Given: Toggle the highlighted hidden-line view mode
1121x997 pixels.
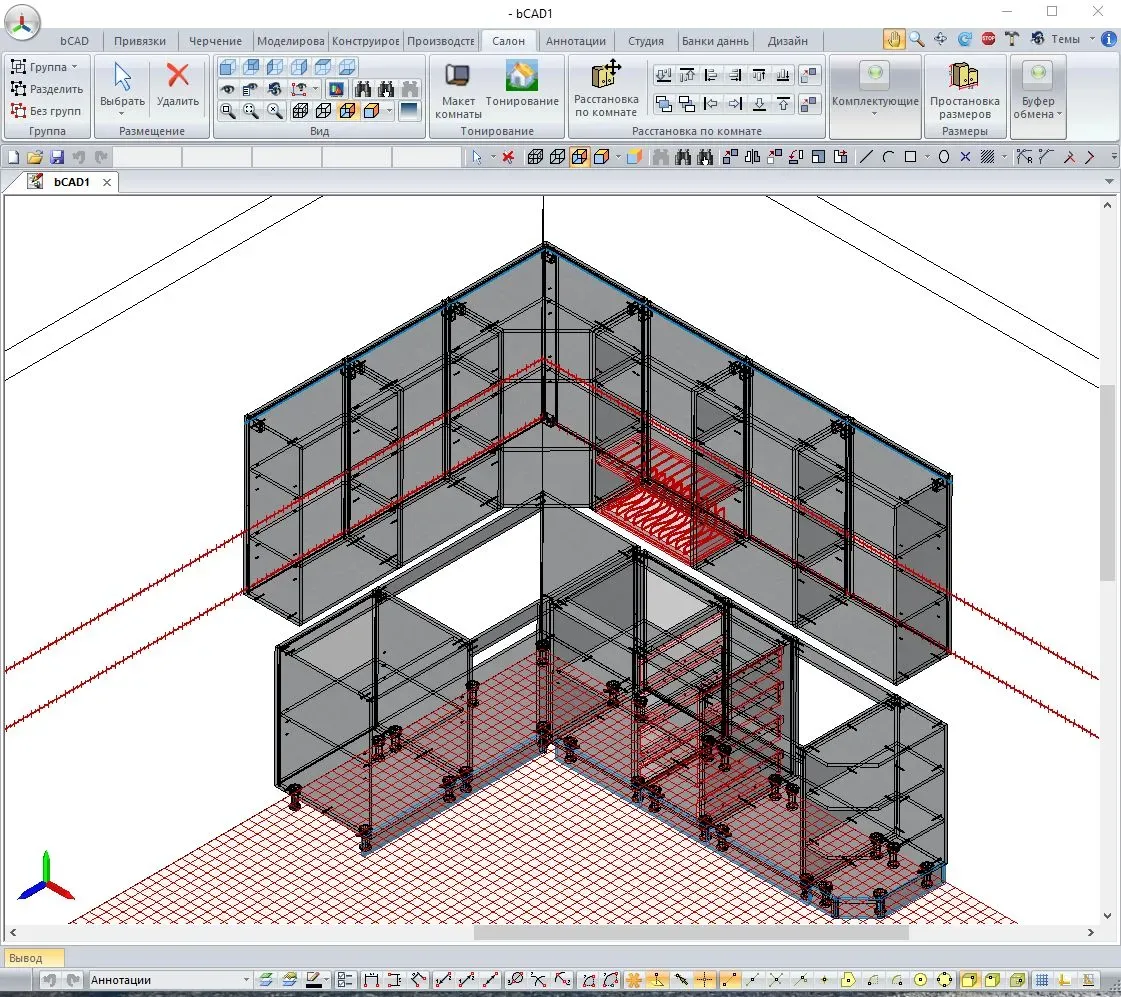Looking at the screenshot, I should 348,111.
